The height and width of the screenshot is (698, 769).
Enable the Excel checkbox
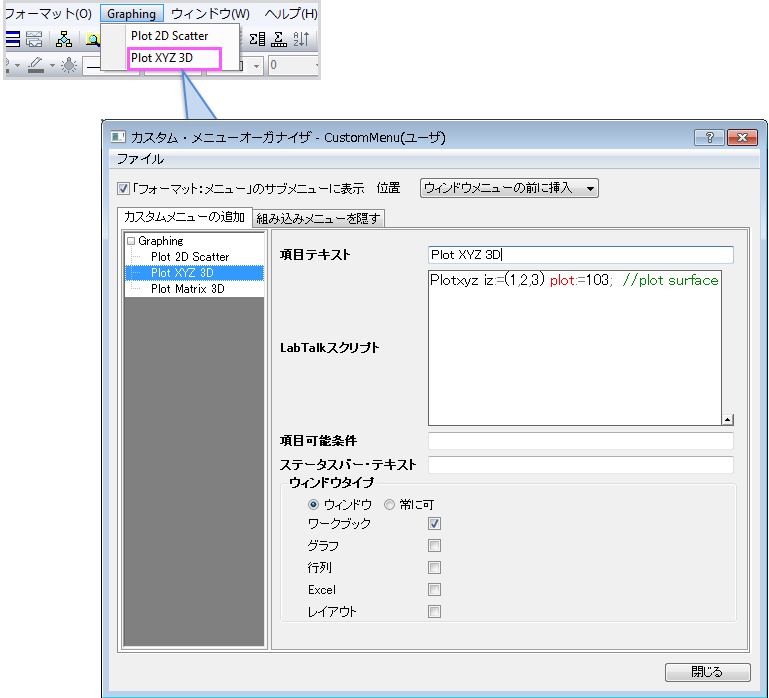coord(434,589)
